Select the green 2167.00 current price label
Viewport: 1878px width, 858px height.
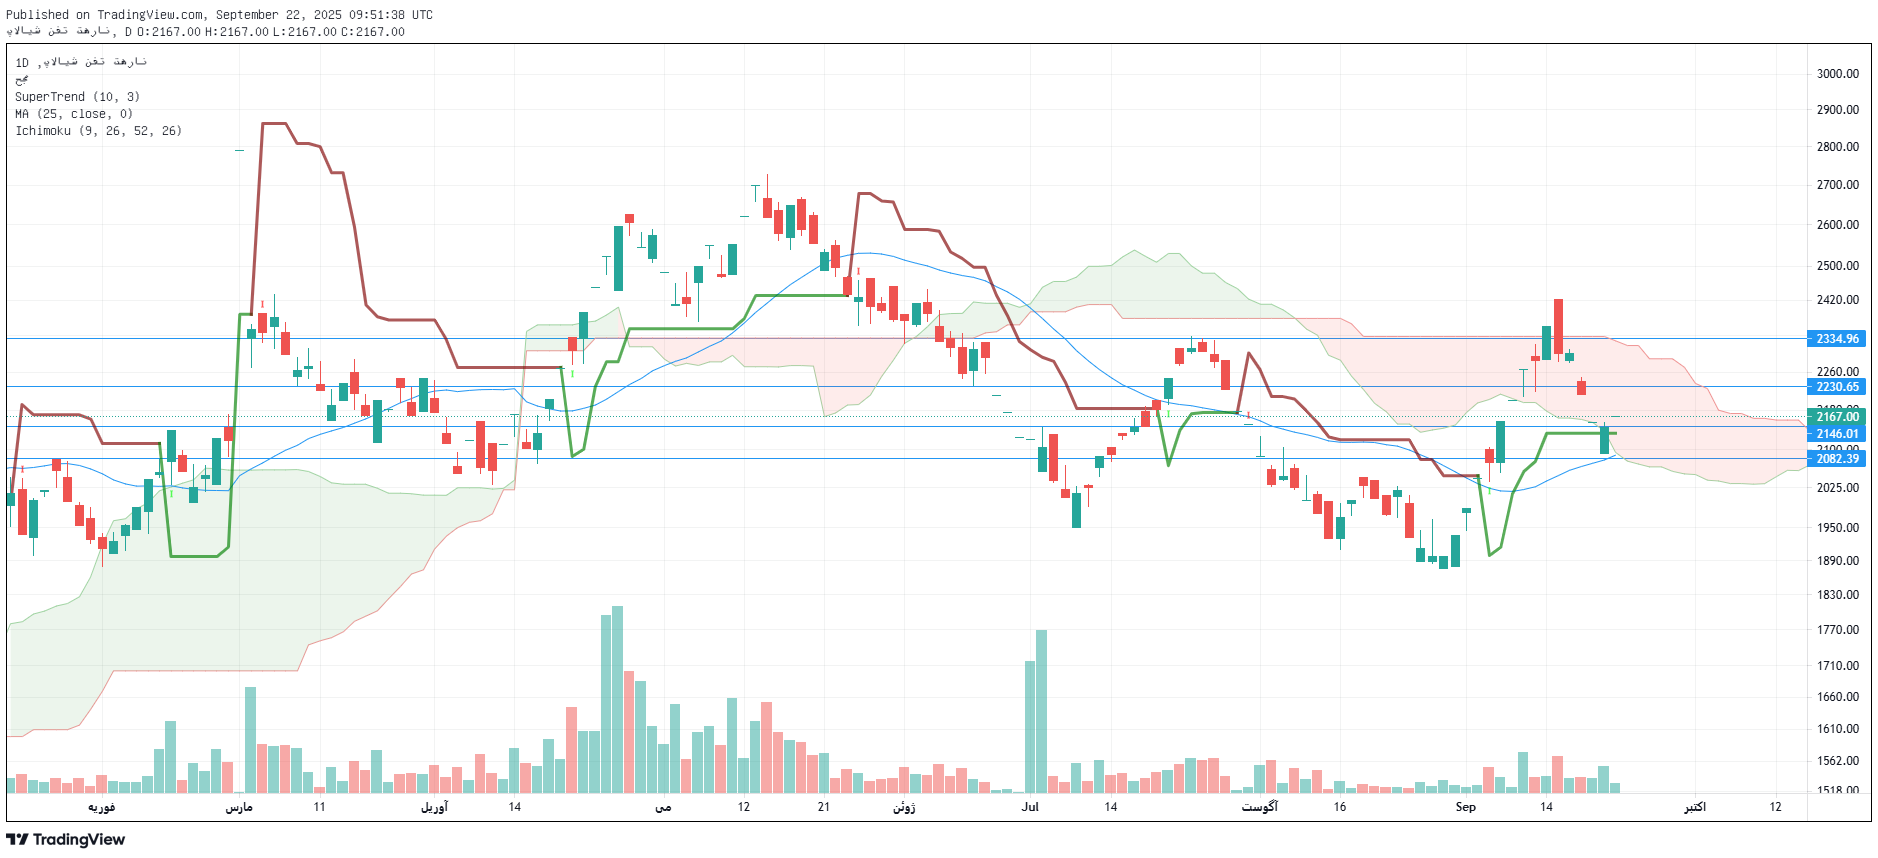pyautogui.click(x=1836, y=417)
